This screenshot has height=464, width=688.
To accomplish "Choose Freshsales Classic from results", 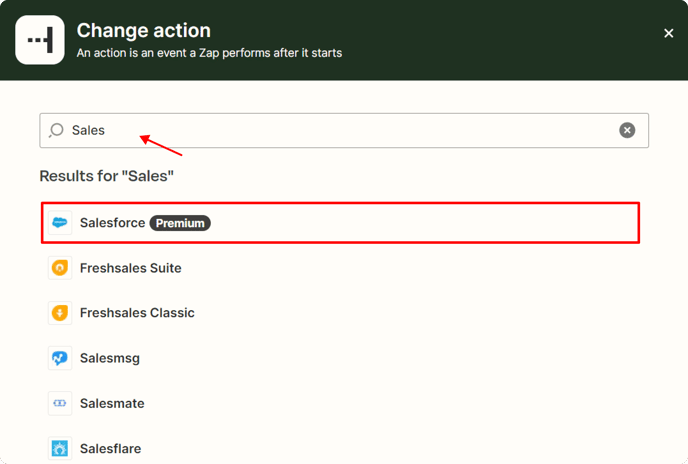I will [340, 313].
